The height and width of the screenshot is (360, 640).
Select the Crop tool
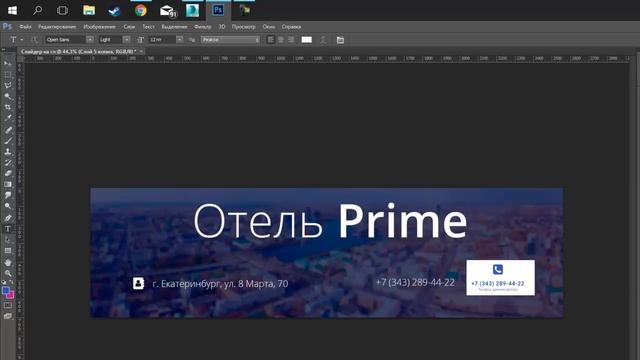pyautogui.click(x=8, y=107)
